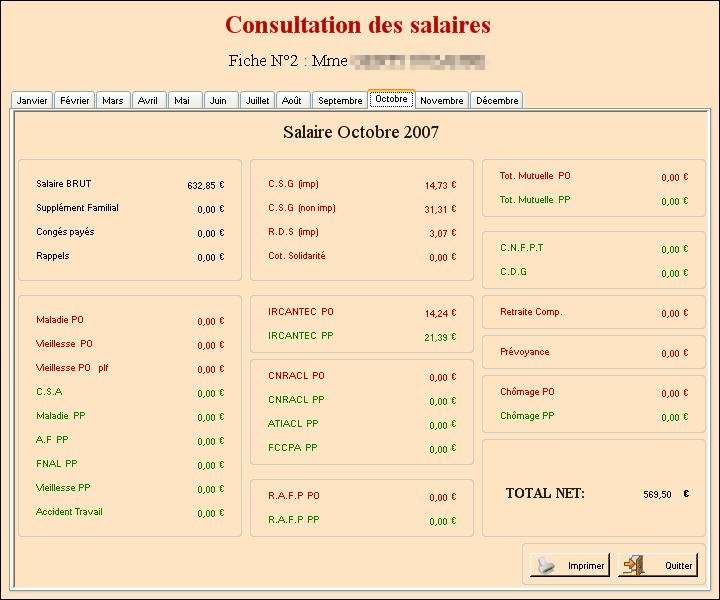Click the Salaire BRUT amount 632,85 €
This screenshot has width=720, height=600.
(206, 185)
